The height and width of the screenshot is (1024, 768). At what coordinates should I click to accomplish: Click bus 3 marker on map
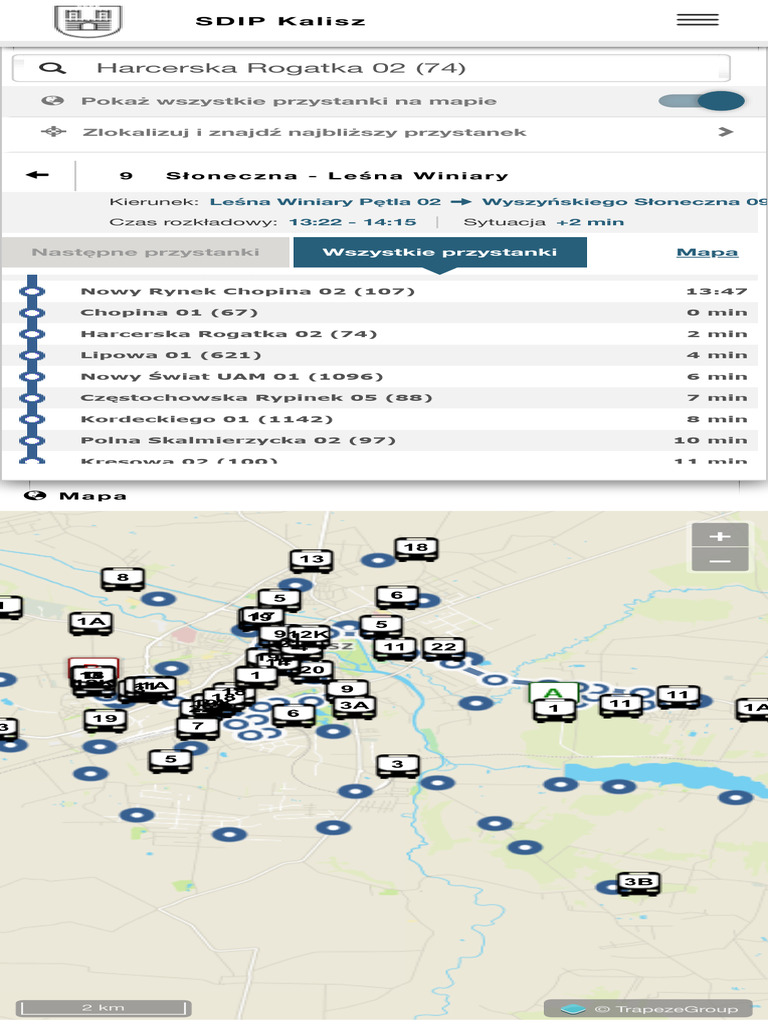398,765
